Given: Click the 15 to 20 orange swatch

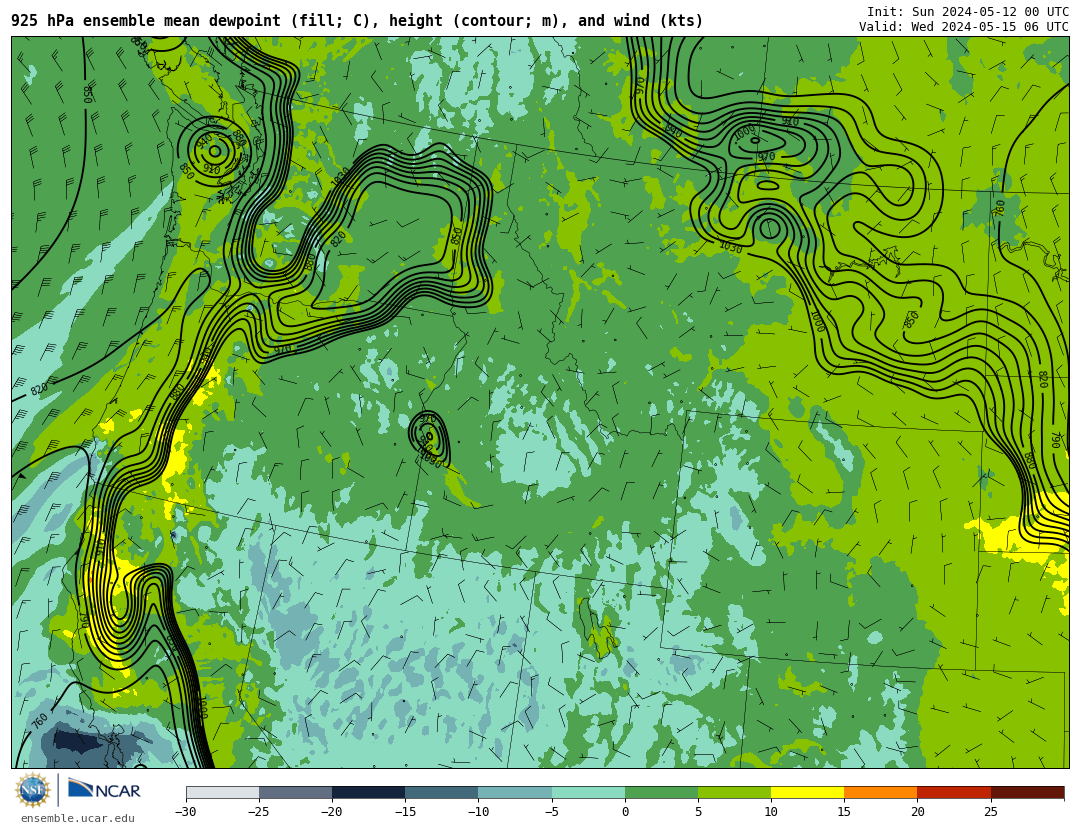Looking at the screenshot, I should click(881, 792).
